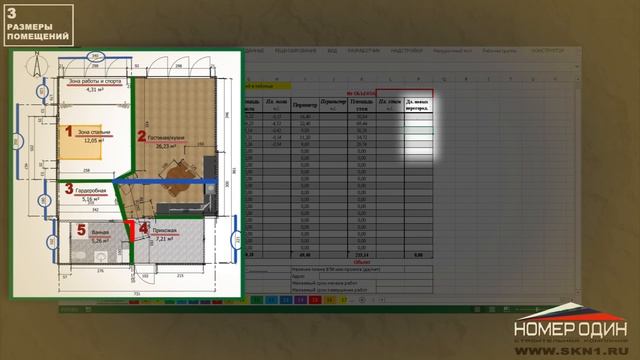
Task: Open the РАЗРАБОТЧИК ribbon tab
Action: point(363,51)
